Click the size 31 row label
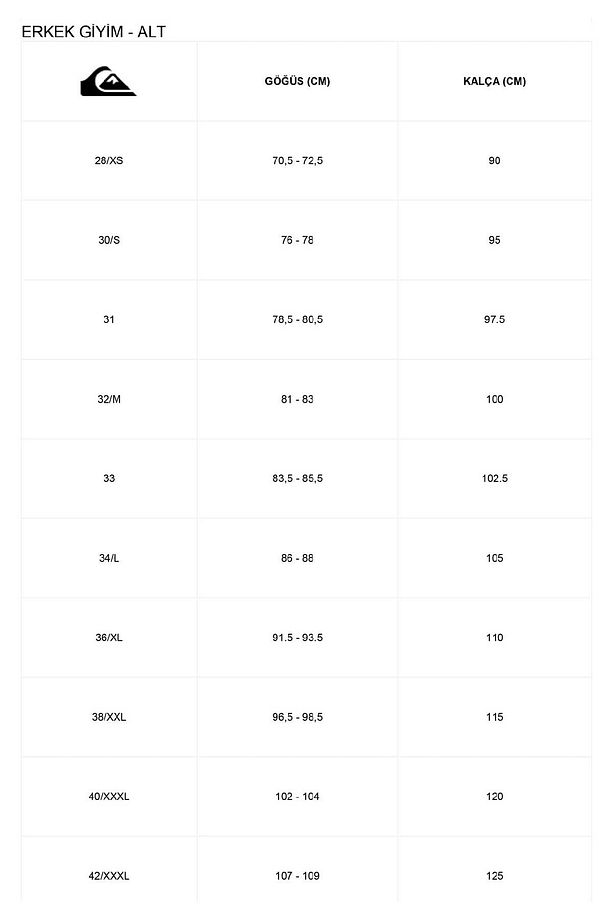Image resolution: width=613 pixels, height=920 pixels. tap(109, 320)
